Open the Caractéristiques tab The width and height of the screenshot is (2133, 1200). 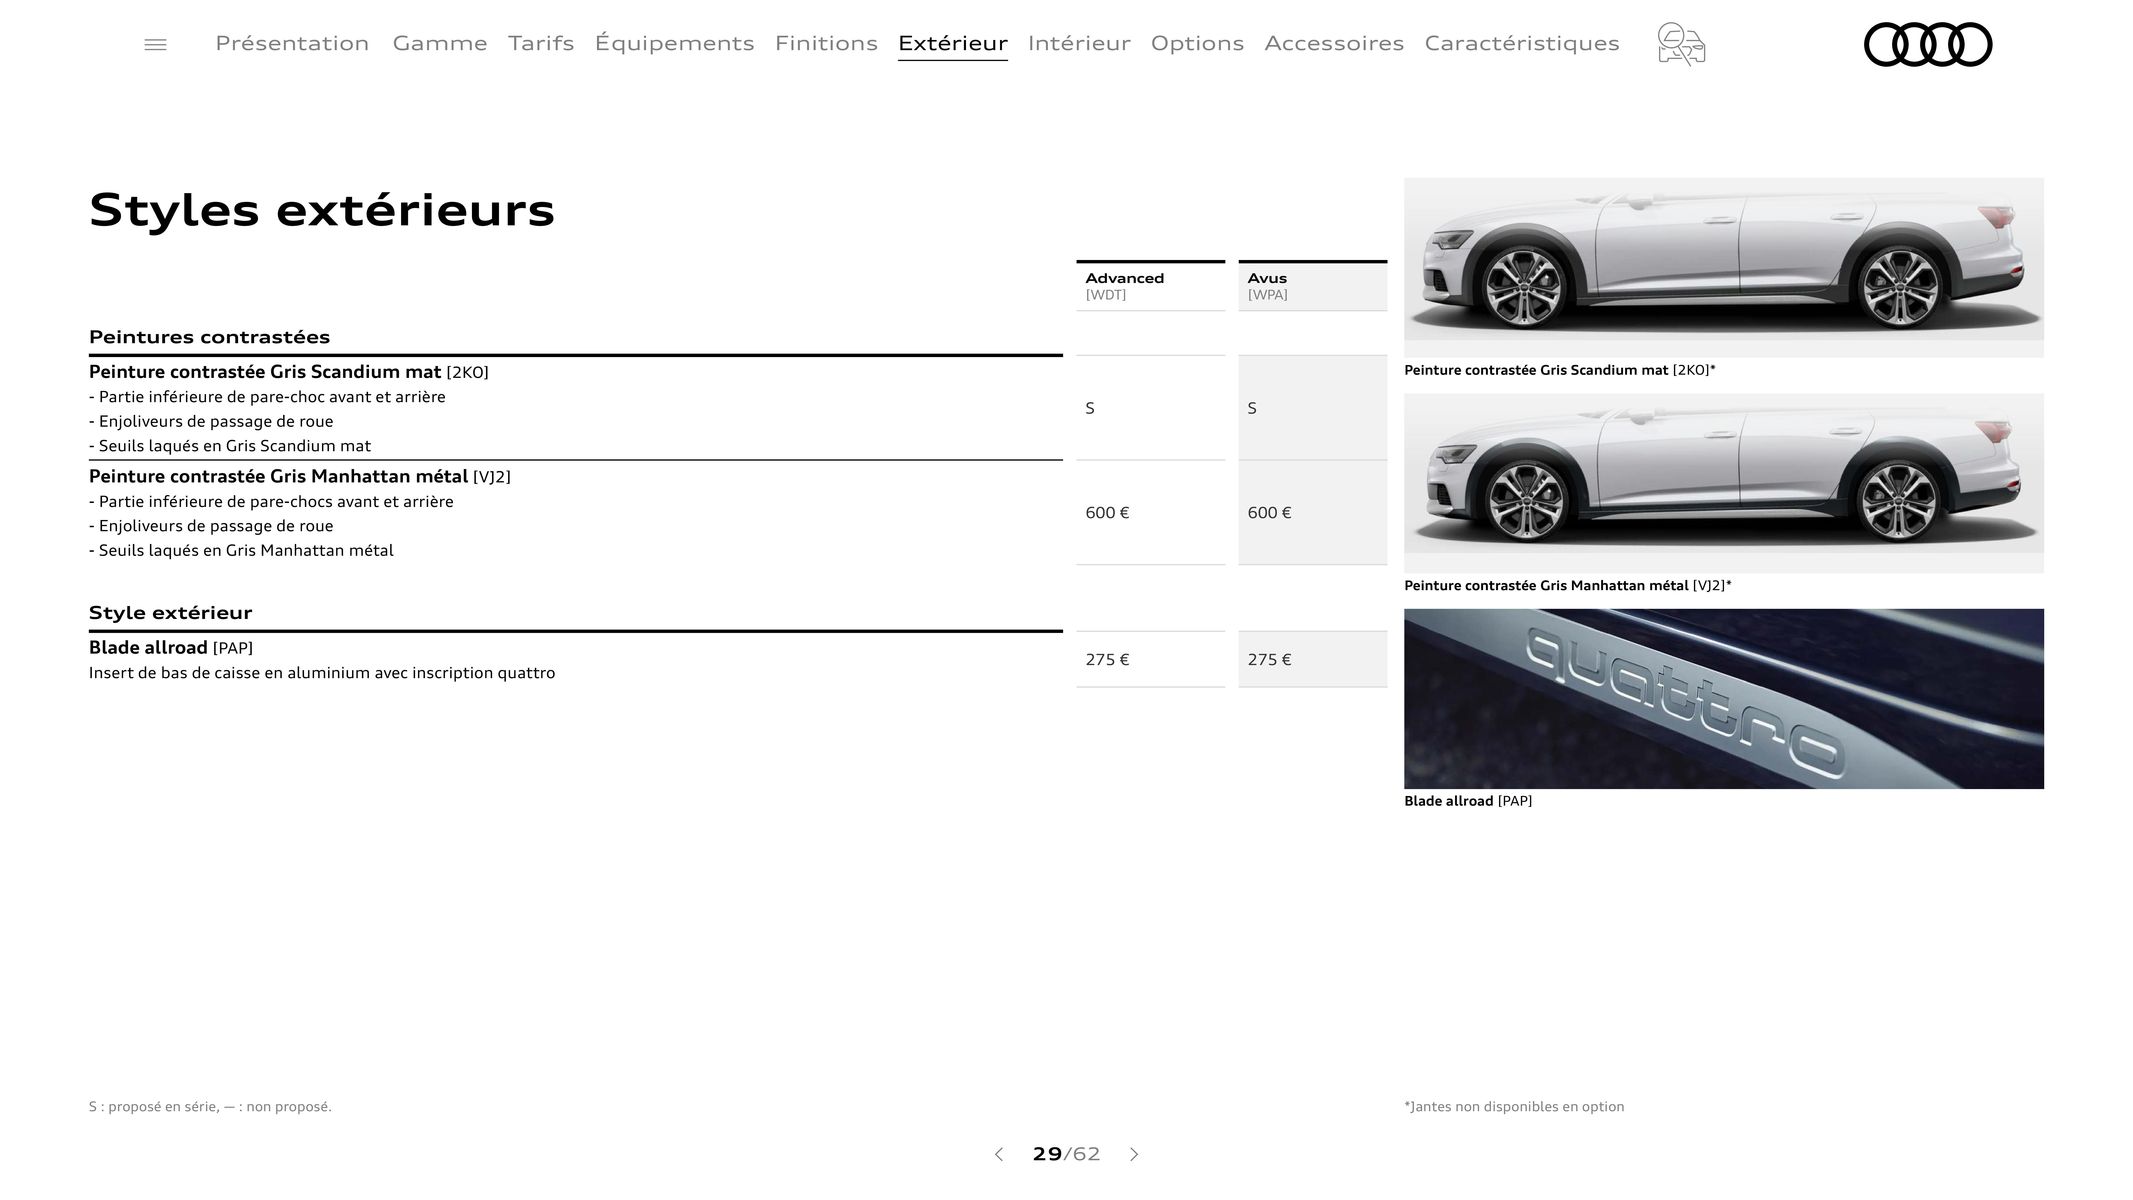point(1522,43)
